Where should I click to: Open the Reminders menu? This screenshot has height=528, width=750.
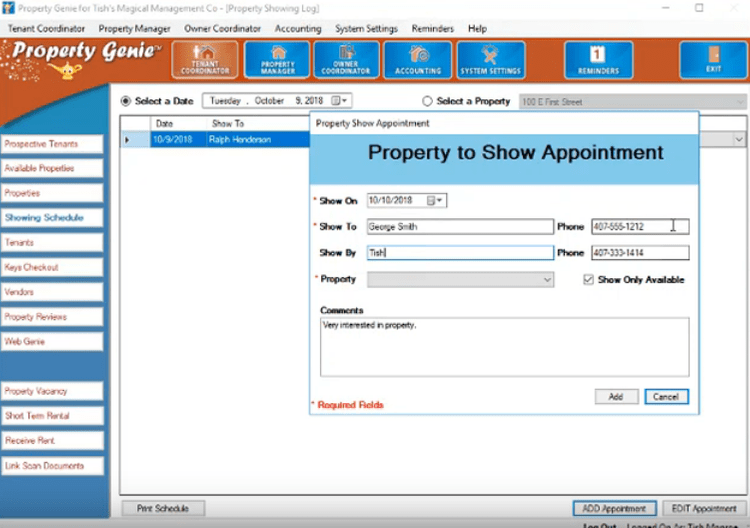pyautogui.click(x=432, y=29)
